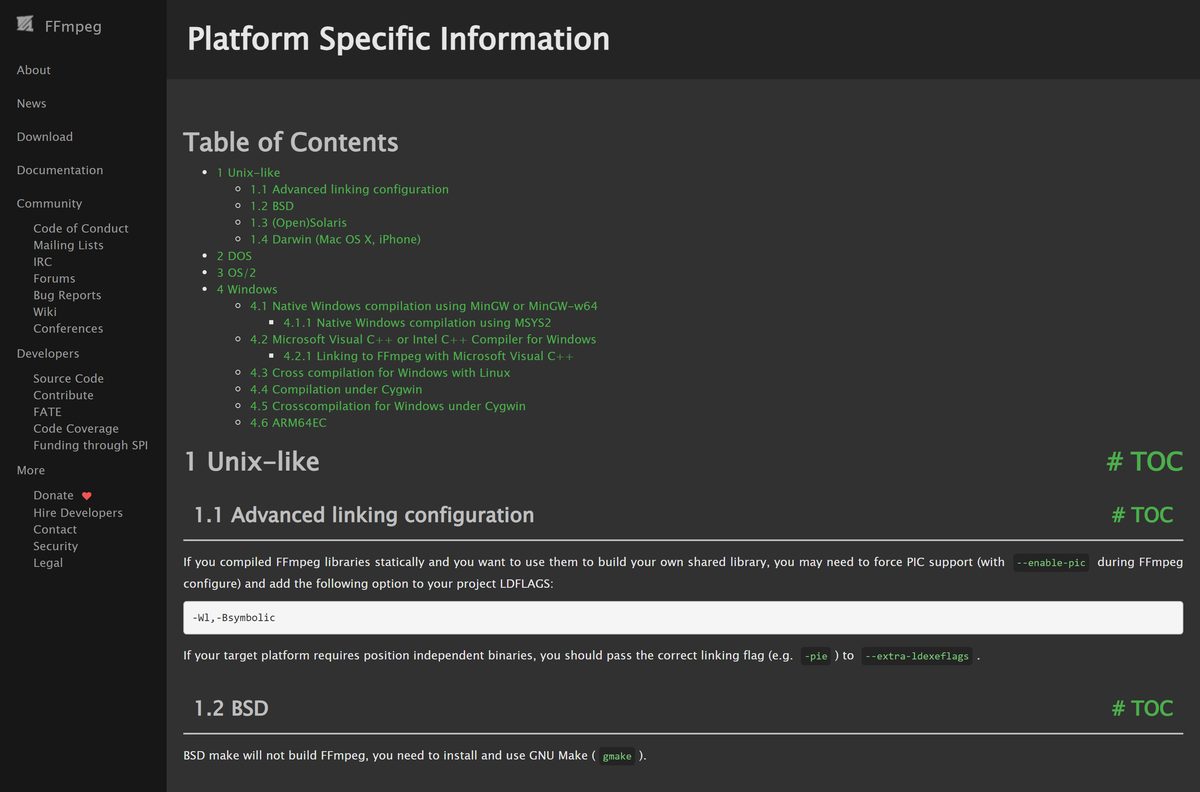Screen dimensions: 1200x792
Task: Open '4.6 ARM64EC' contents entry
Action: [288, 423]
